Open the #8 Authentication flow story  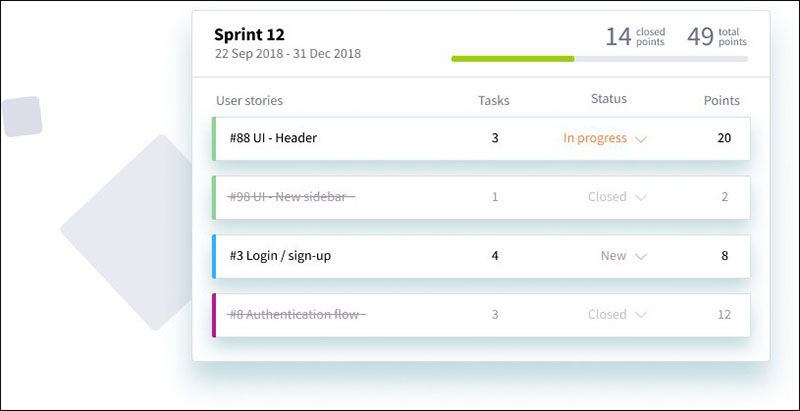click(x=297, y=314)
